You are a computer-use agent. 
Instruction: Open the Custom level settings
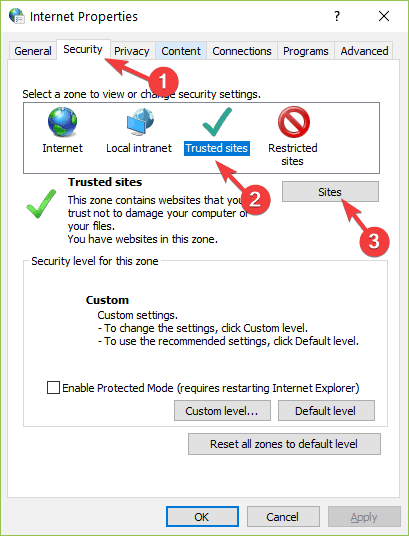(222, 411)
